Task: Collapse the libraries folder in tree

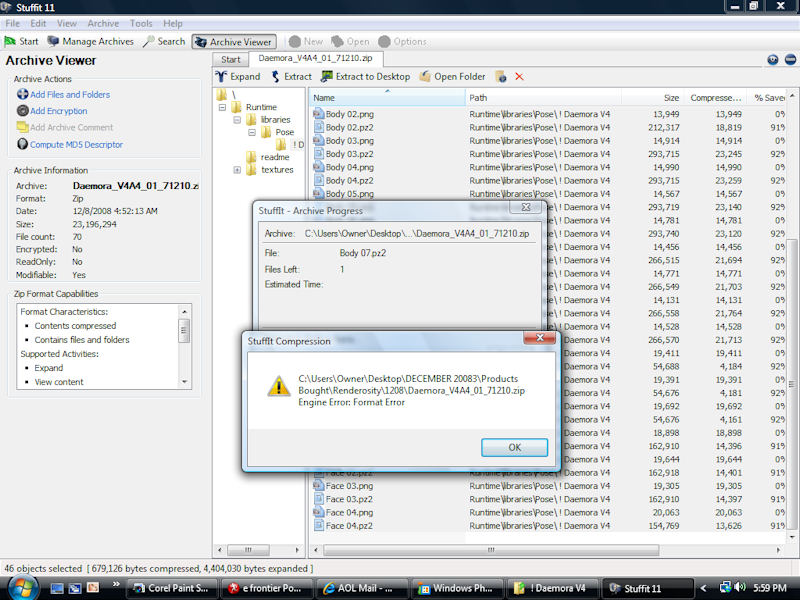Action: tap(237, 120)
